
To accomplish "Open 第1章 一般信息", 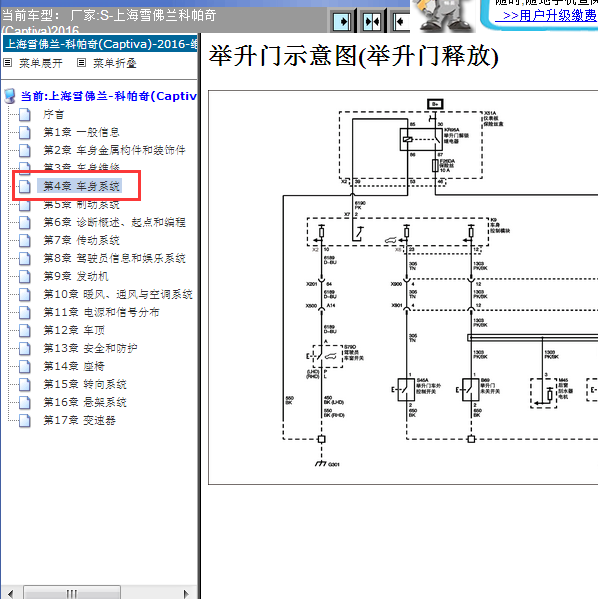I will (x=81, y=132).
